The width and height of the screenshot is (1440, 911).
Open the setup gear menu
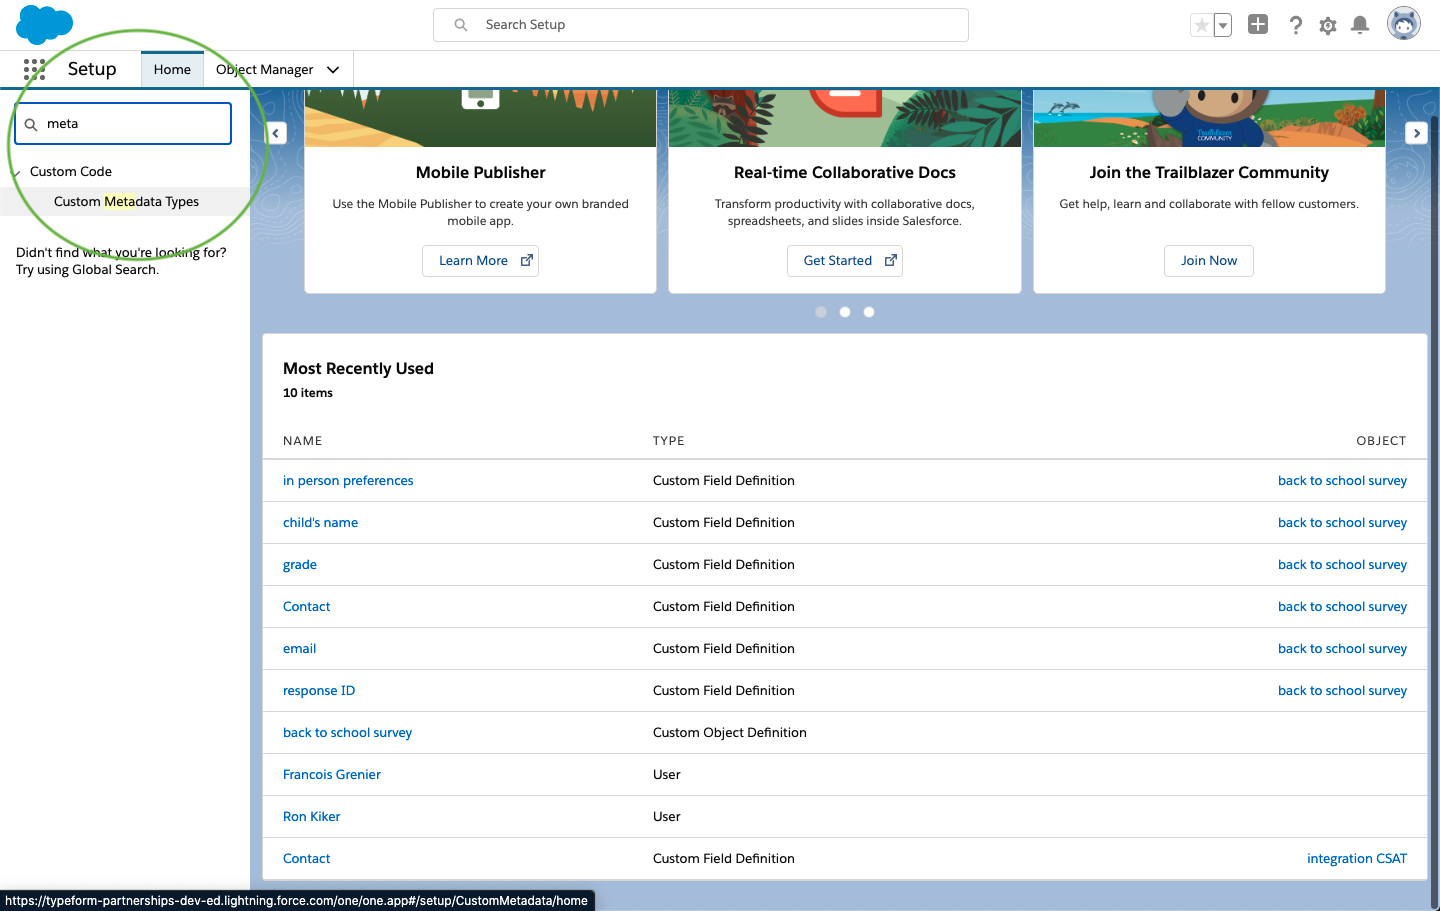click(1328, 25)
